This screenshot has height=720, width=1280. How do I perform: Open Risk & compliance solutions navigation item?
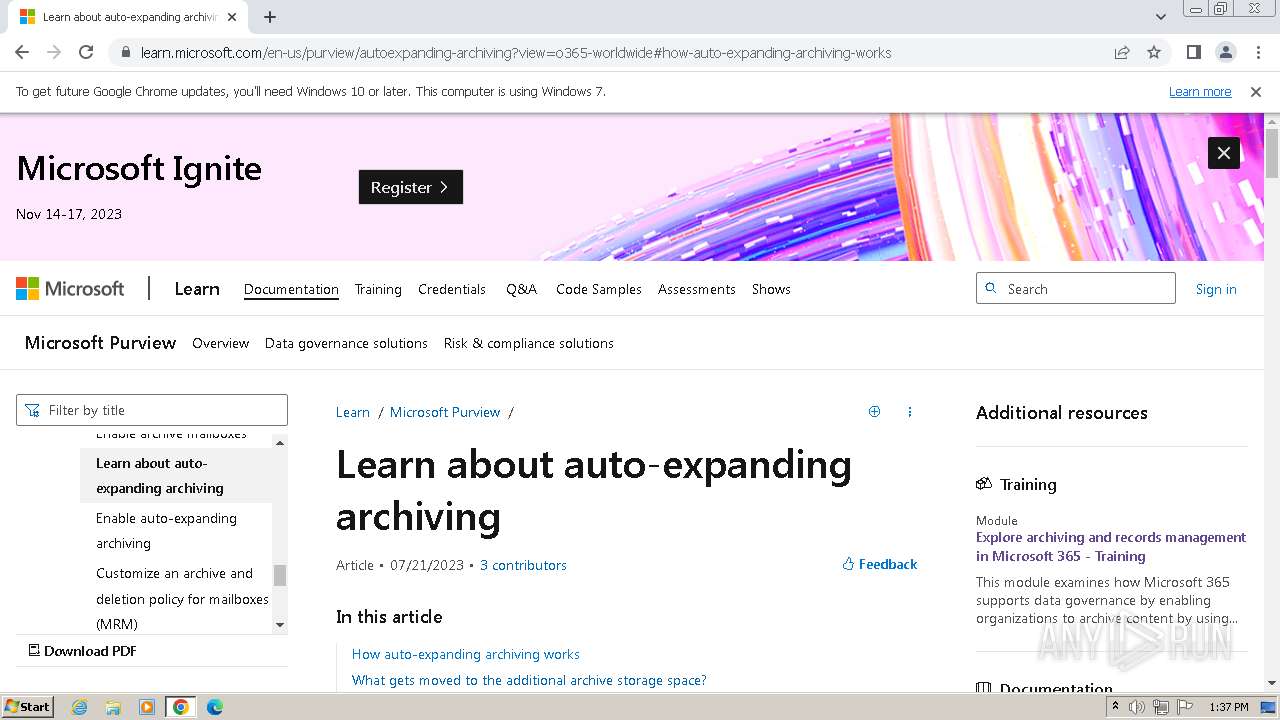point(529,343)
